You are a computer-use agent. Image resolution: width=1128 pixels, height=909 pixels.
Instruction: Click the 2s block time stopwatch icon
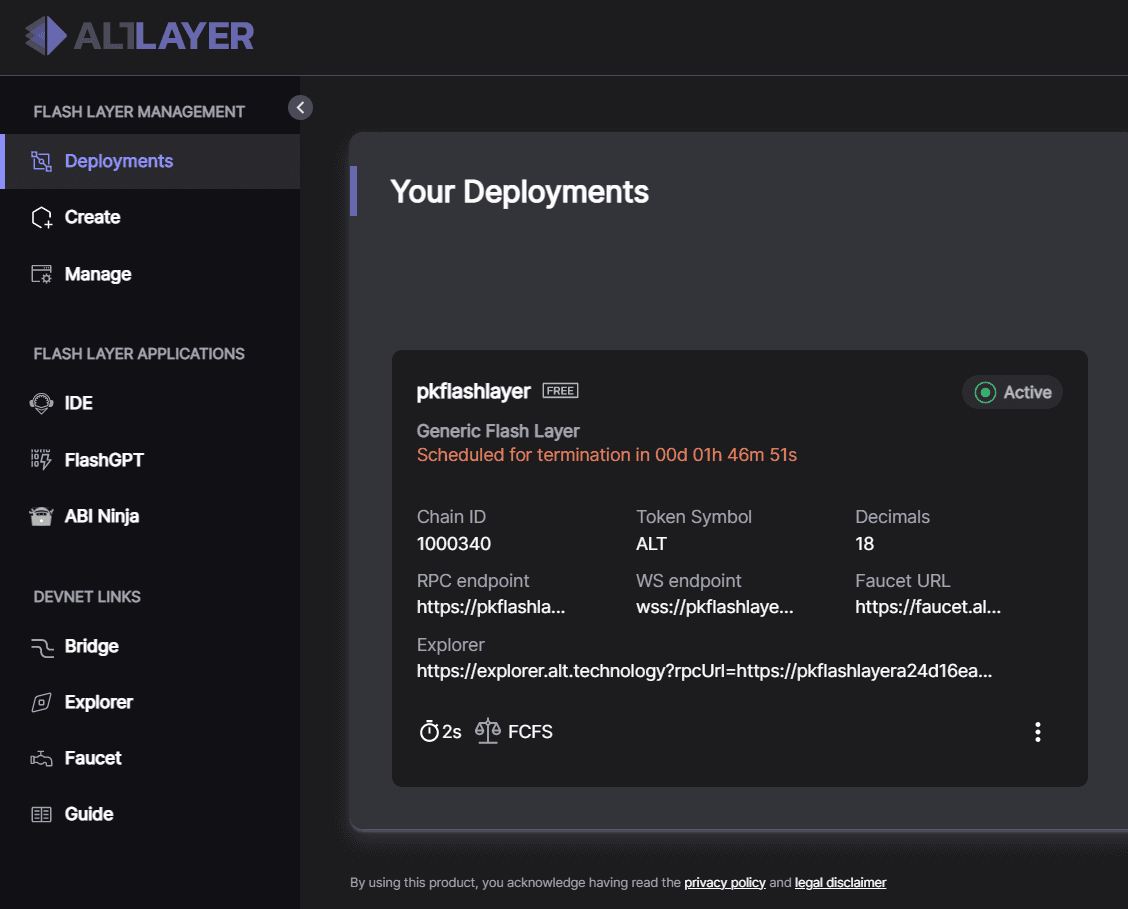coord(429,731)
